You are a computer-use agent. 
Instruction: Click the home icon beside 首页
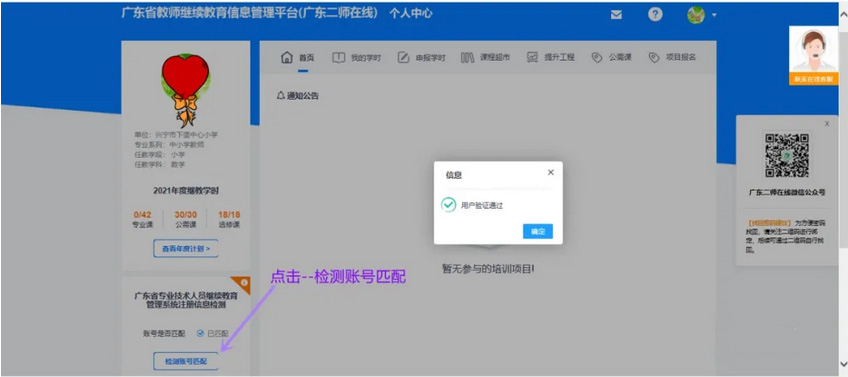point(287,57)
